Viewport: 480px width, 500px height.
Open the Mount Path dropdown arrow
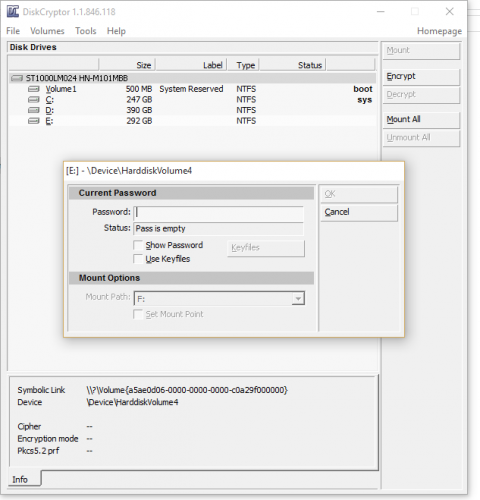coord(298,299)
